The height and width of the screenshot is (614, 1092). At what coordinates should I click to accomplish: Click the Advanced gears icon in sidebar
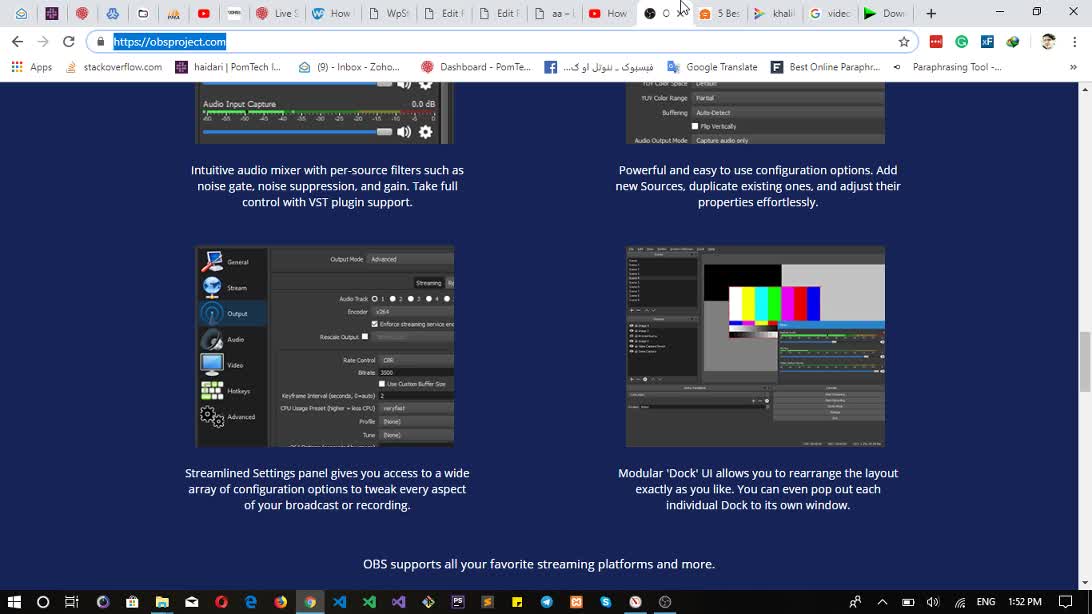click(x=212, y=417)
